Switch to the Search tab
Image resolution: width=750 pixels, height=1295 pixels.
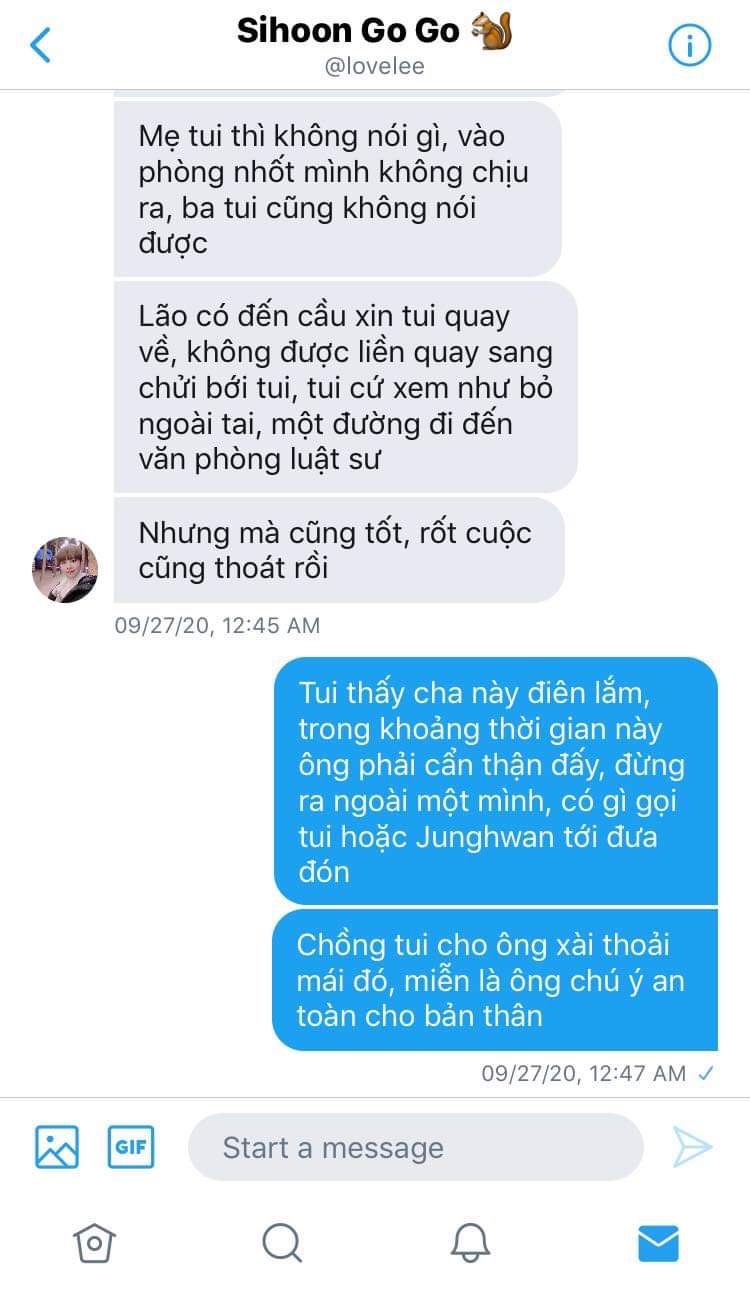282,1243
